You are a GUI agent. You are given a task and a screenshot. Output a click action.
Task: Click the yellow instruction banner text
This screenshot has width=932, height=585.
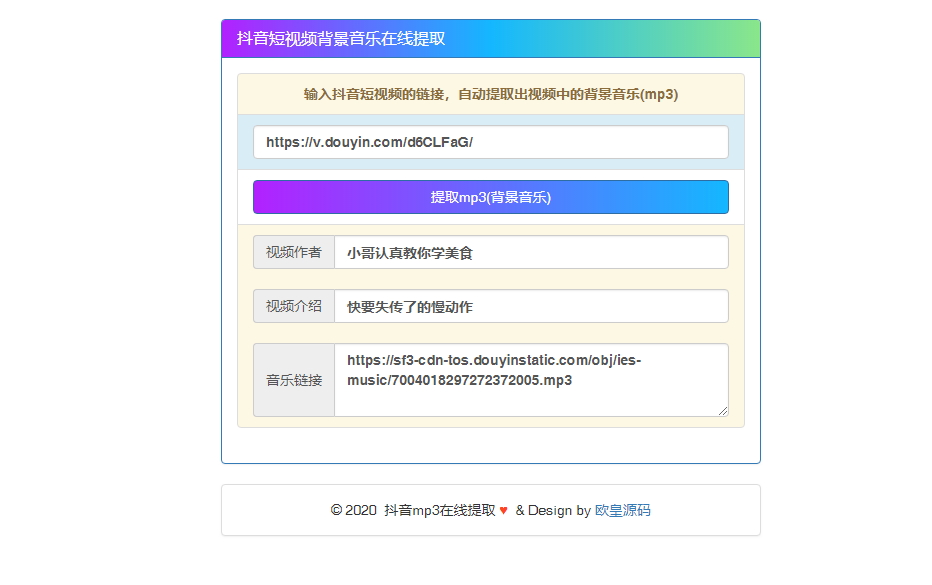pyautogui.click(x=489, y=93)
